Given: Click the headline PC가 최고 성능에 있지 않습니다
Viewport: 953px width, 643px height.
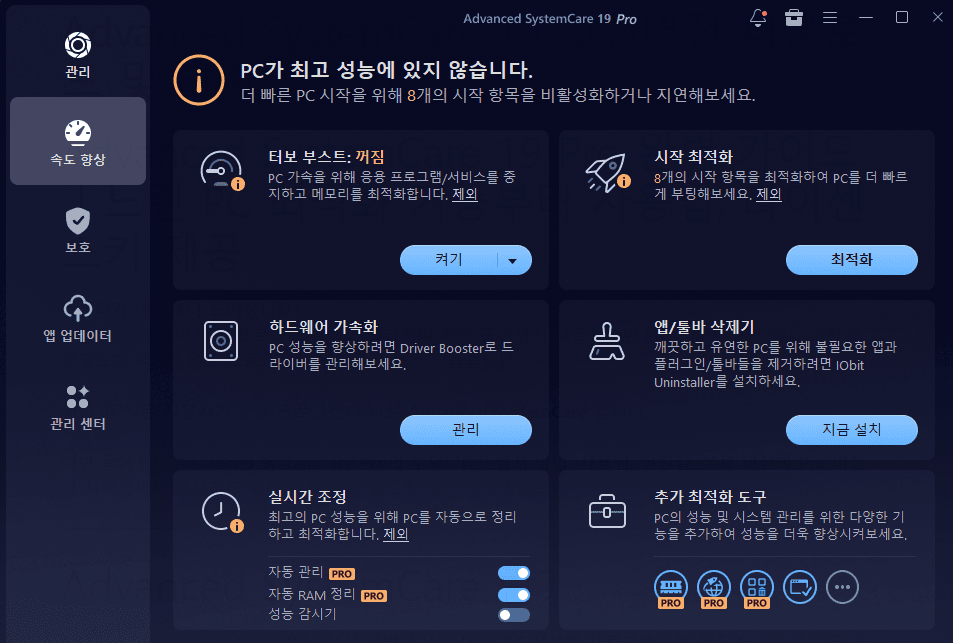Looking at the screenshot, I should [x=387, y=70].
